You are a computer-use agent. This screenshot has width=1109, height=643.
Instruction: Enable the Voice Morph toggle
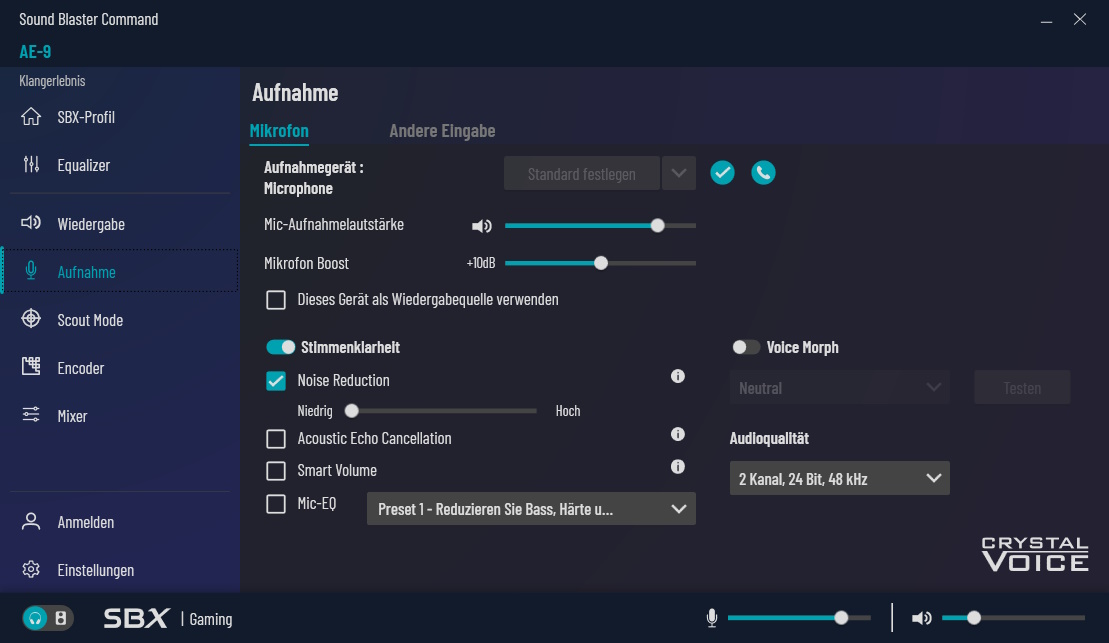coord(746,347)
